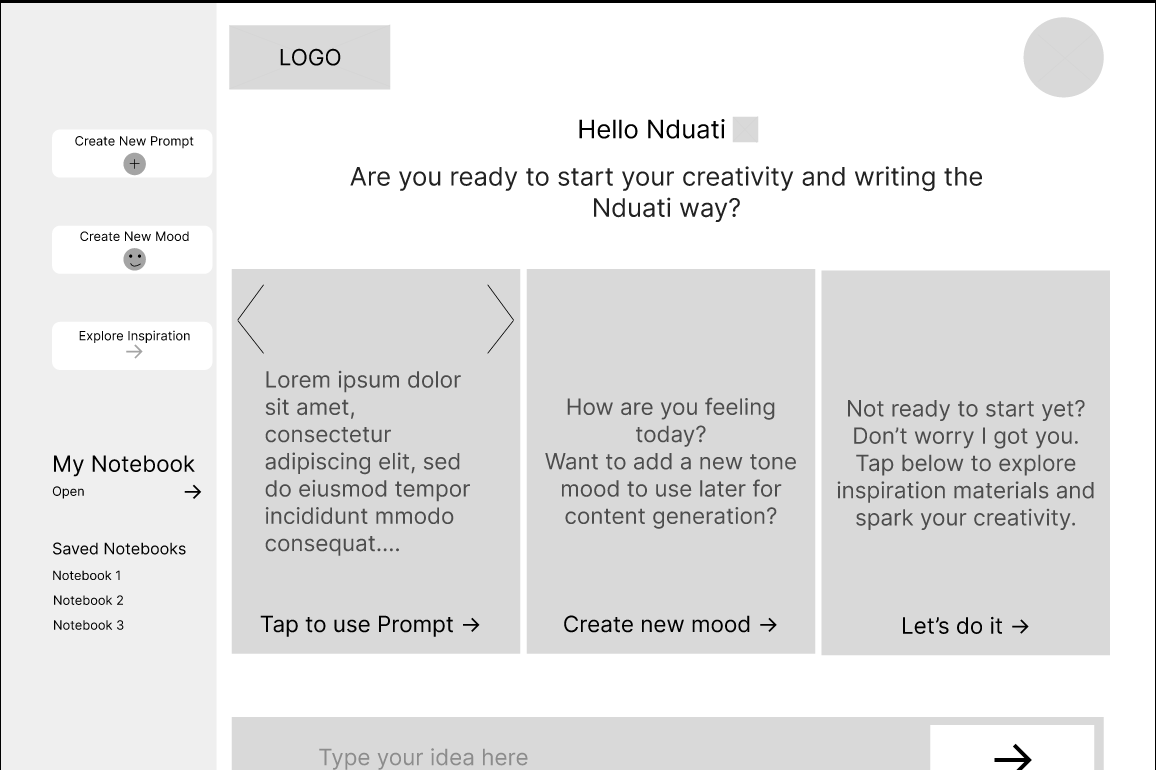Type in the 'Type your idea here' field
This screenshot has height=770, width=1156.
coord(580,755)
